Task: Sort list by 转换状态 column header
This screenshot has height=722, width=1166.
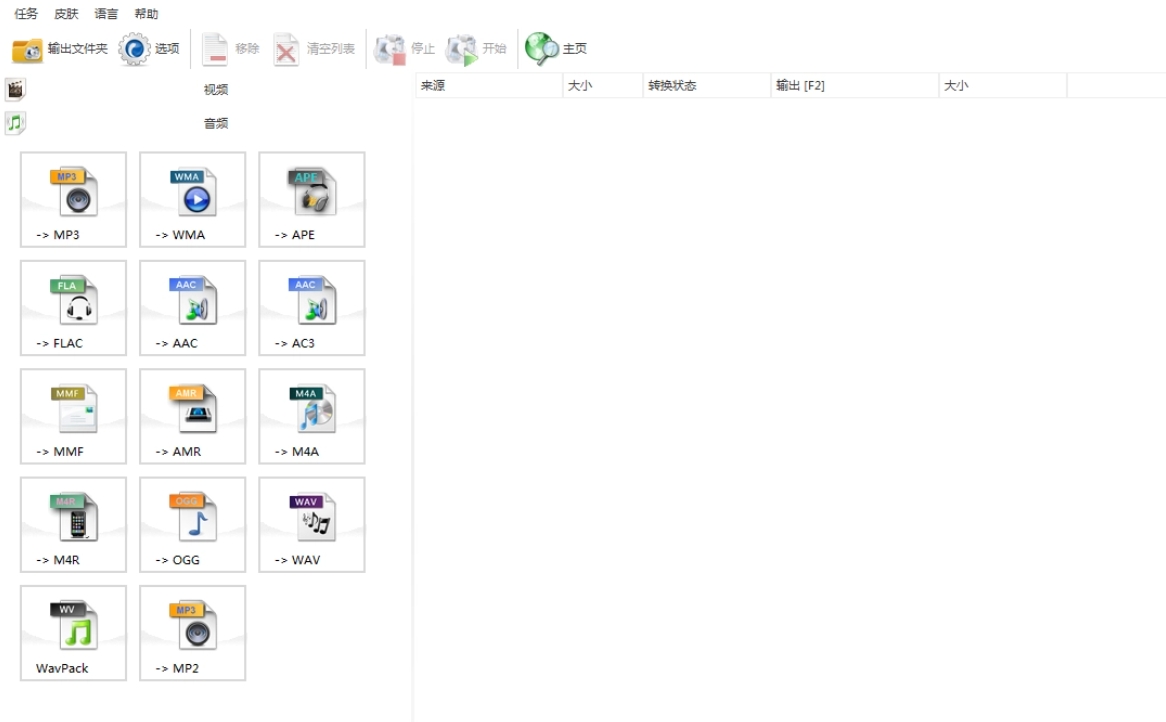Action: pos(671,86)
